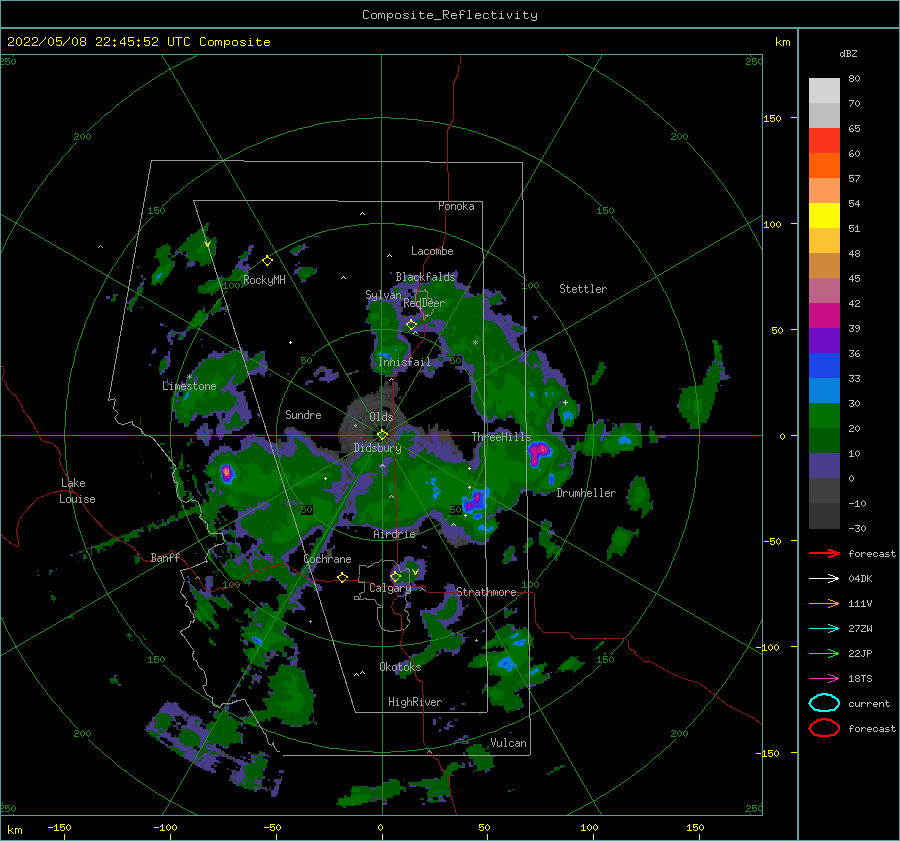Click the green 22JP arrow in the legend
The image size is (900, 841).
(x=824, y=653)
